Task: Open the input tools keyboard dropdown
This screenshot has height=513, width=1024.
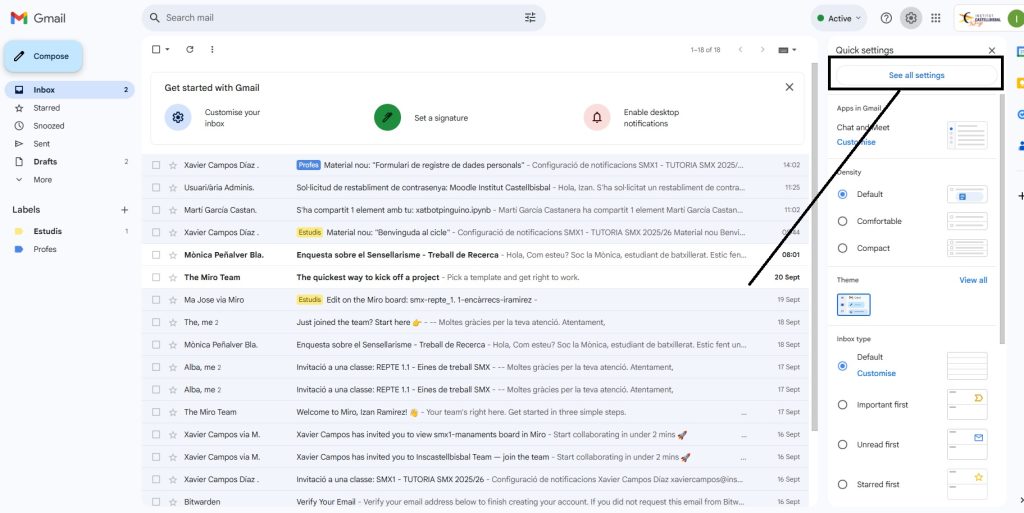Action: (788, 50)
